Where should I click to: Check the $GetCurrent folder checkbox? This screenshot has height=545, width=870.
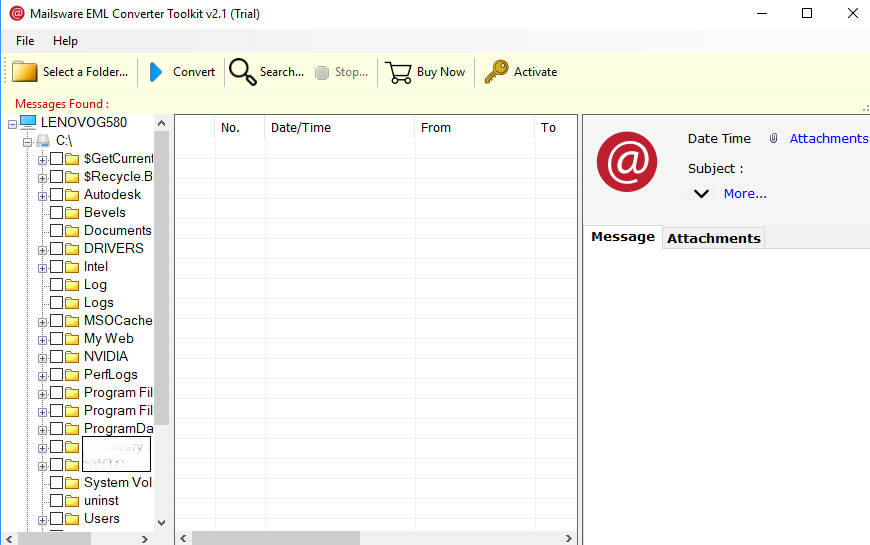pos(56,159)
